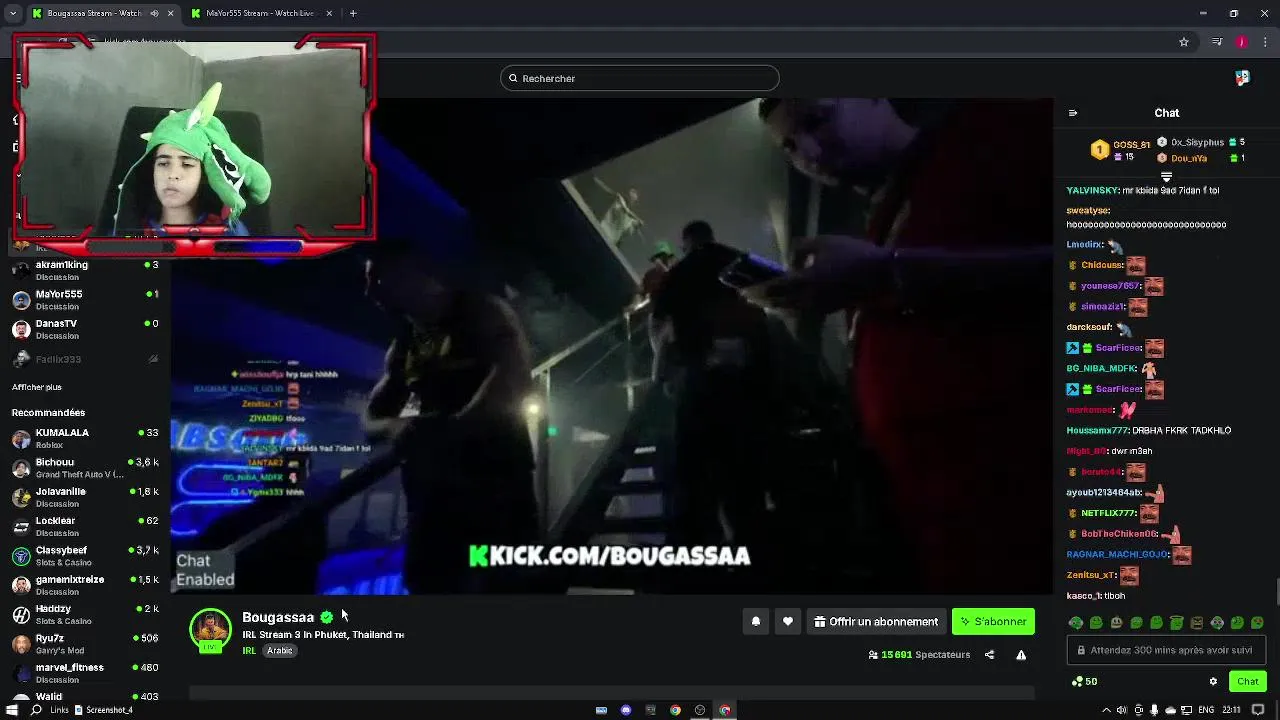
Task: Collapse the chat panel arrow icon
Action: [1073, 113]
